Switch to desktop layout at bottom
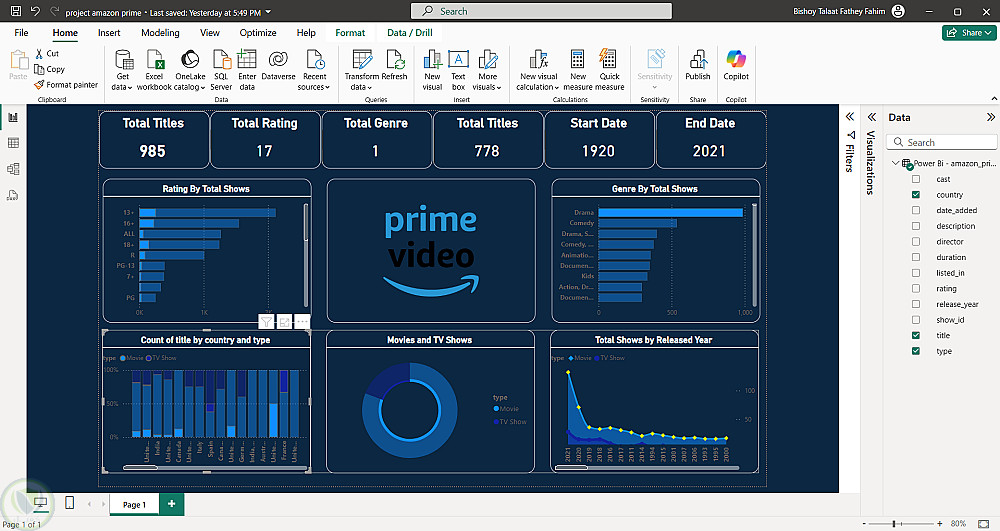The width and height of the screenshot is (1000, 531). point(41,503)
